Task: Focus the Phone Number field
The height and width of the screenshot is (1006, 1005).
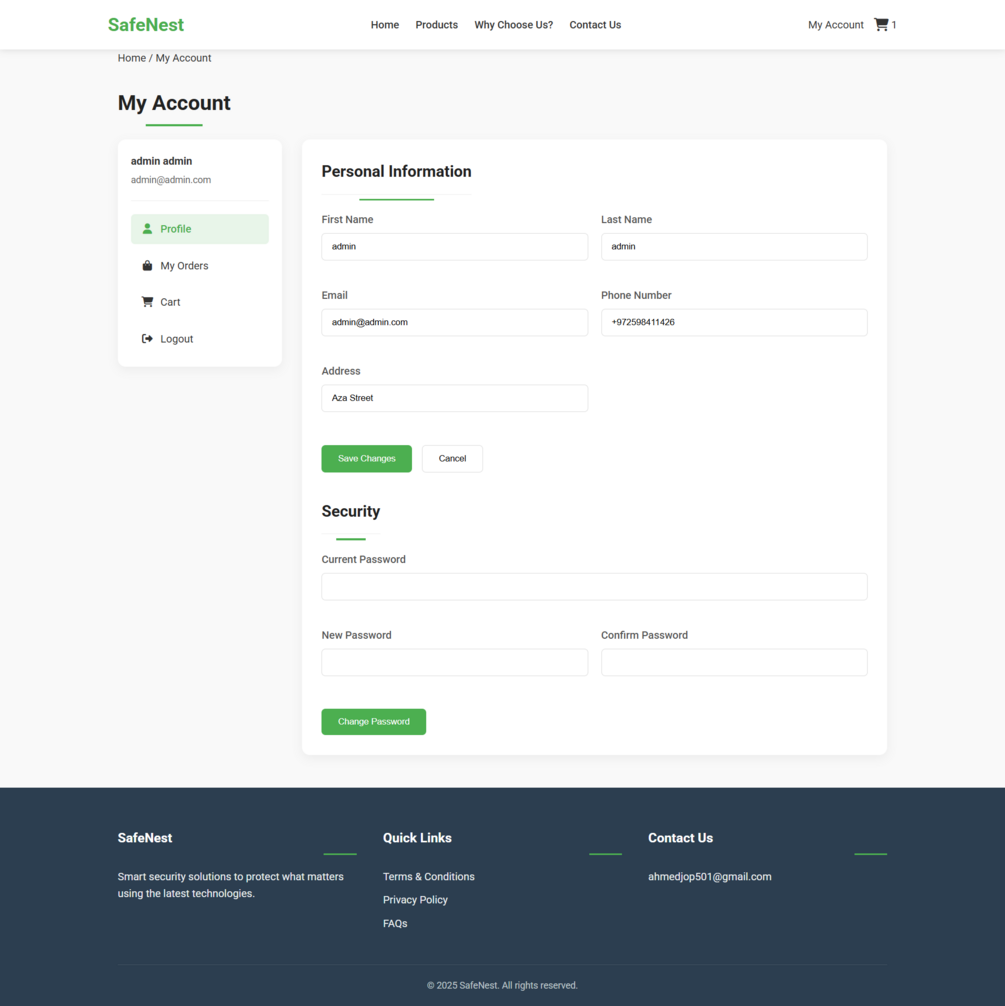Action: point(734,322)
